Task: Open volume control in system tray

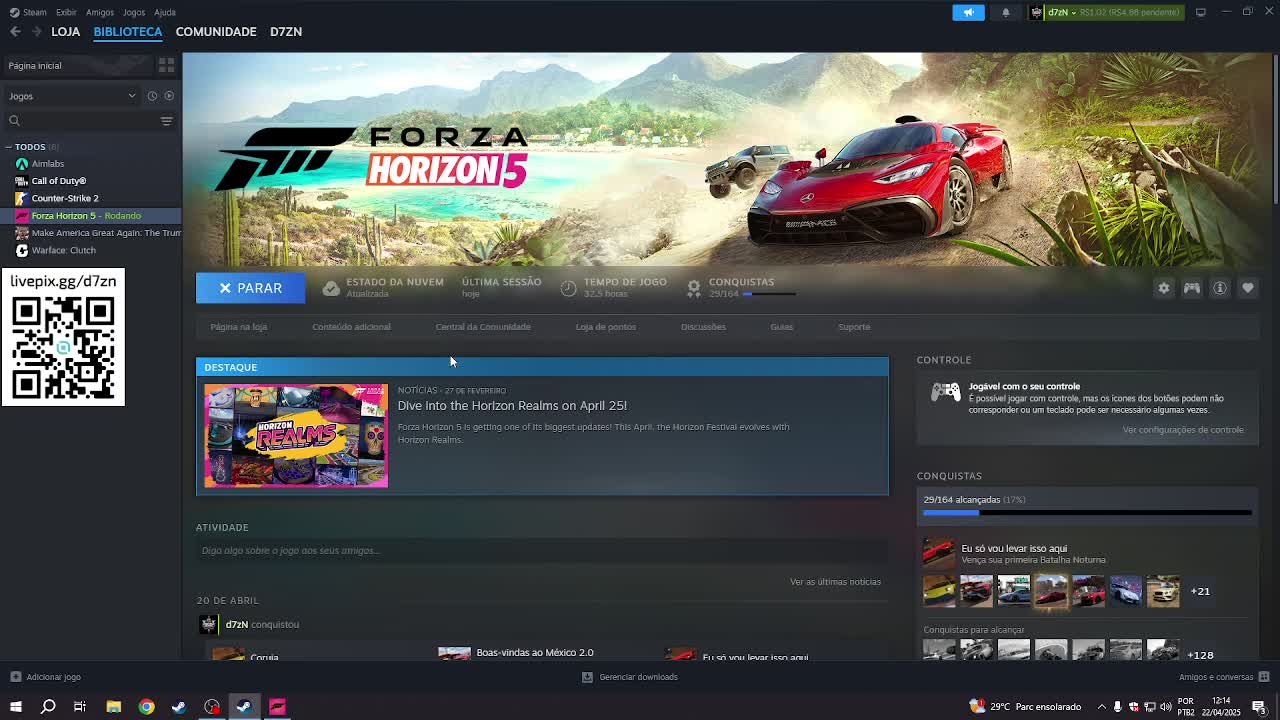Action: tap(1166, 707)
